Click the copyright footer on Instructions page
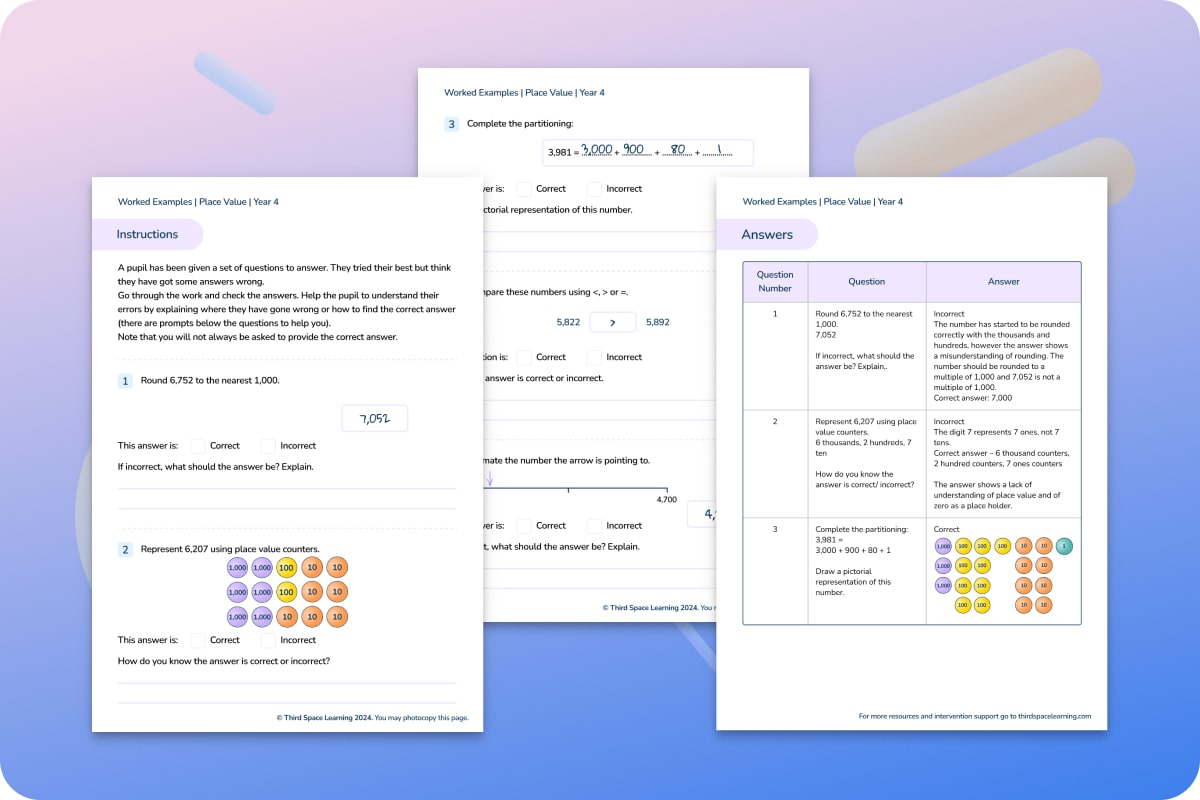1200x800 pixels. 372,718
